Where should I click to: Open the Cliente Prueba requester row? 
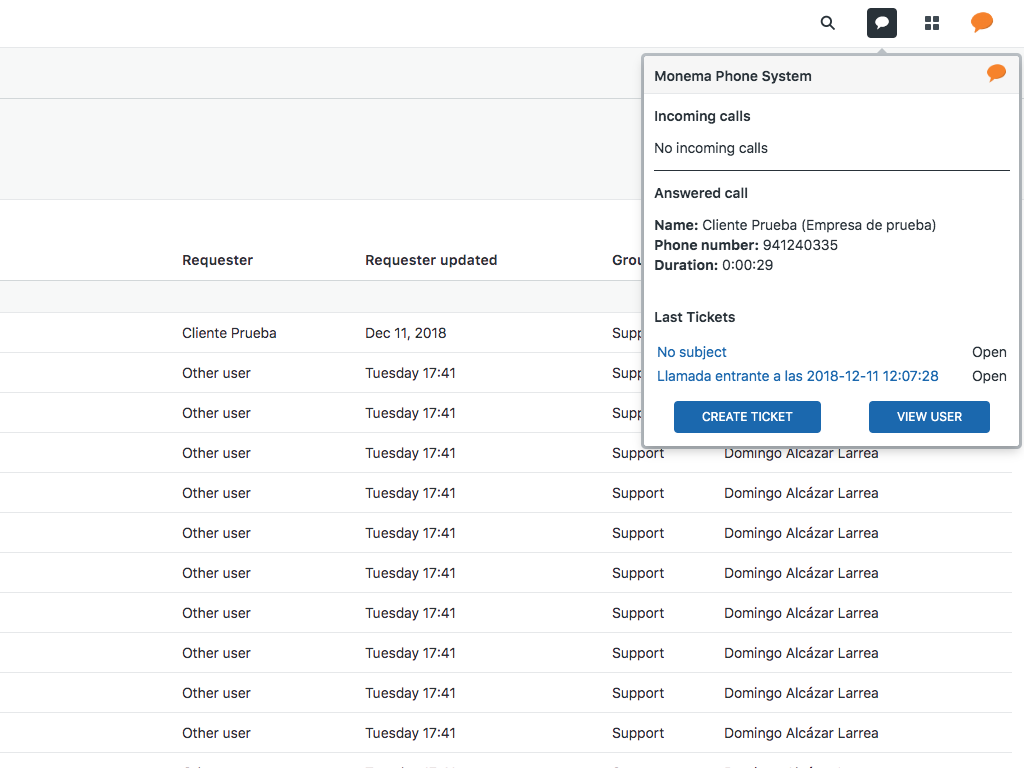click(x=216, y=333)
